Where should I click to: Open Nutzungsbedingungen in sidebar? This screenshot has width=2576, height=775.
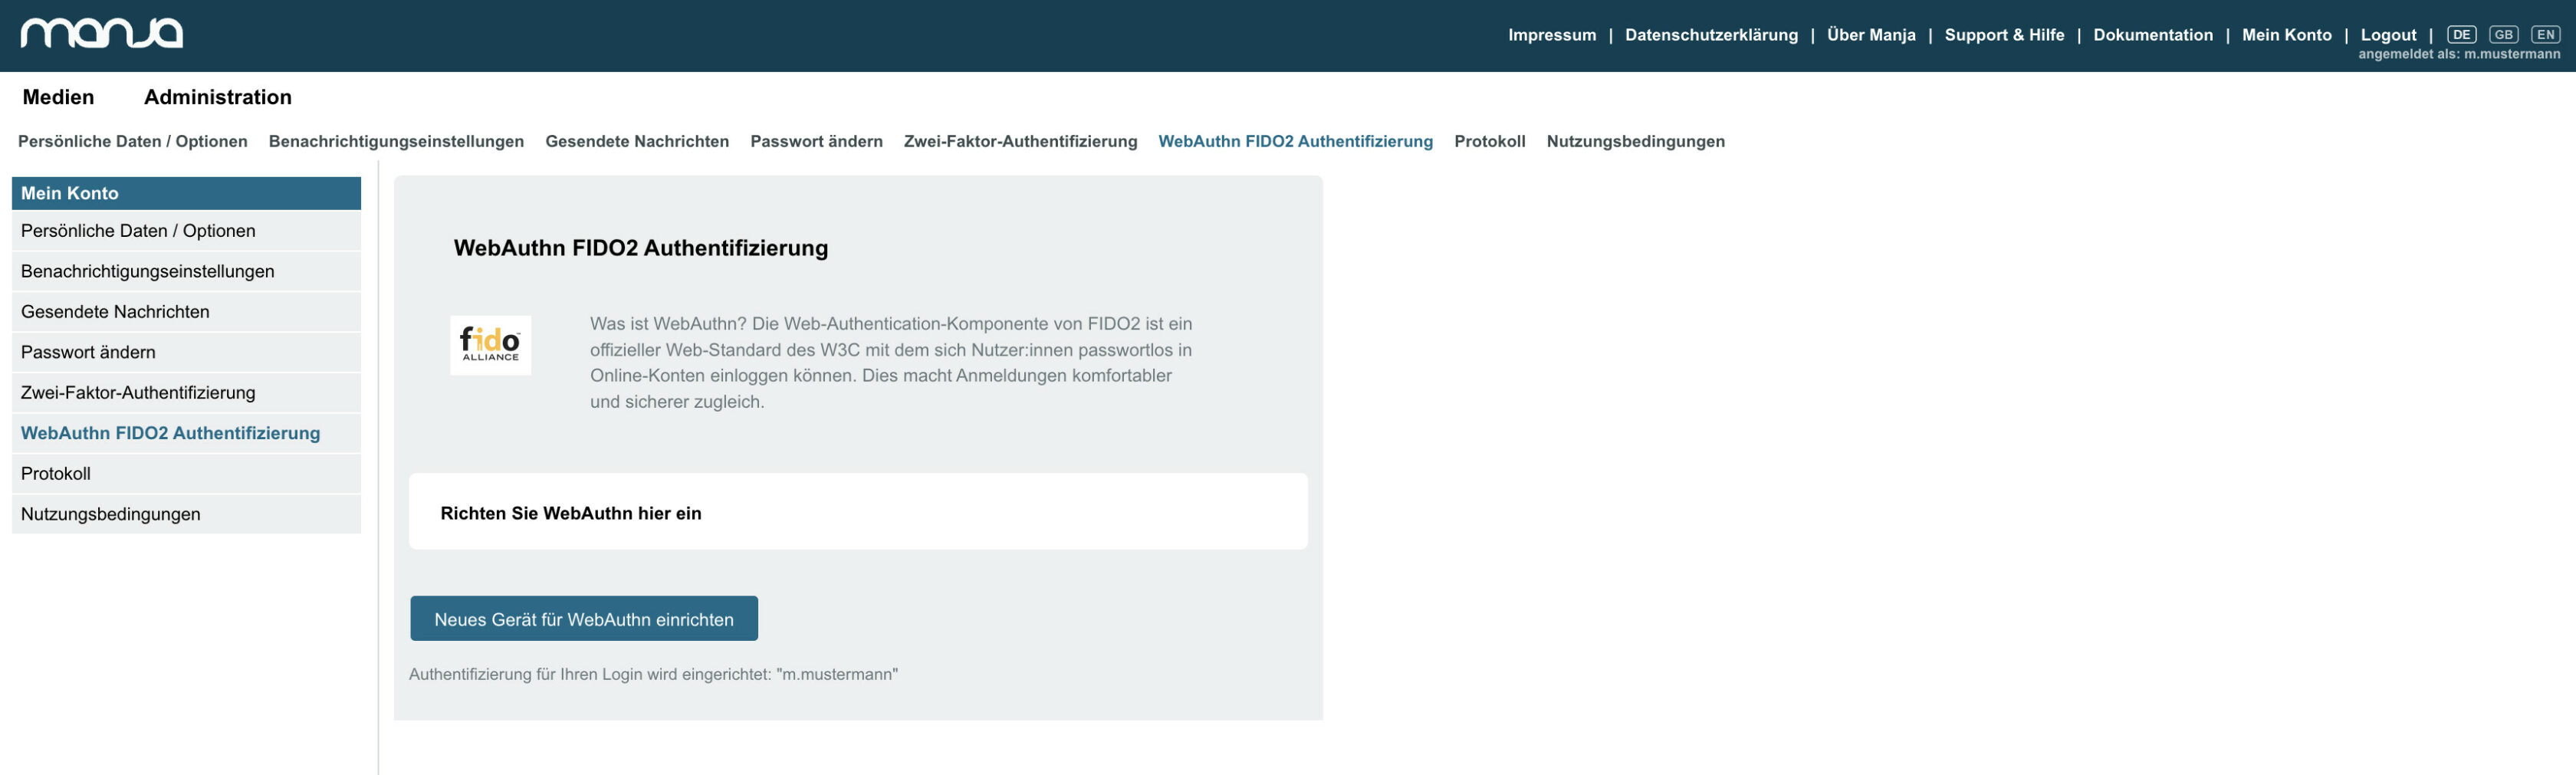tap(186, 514)
